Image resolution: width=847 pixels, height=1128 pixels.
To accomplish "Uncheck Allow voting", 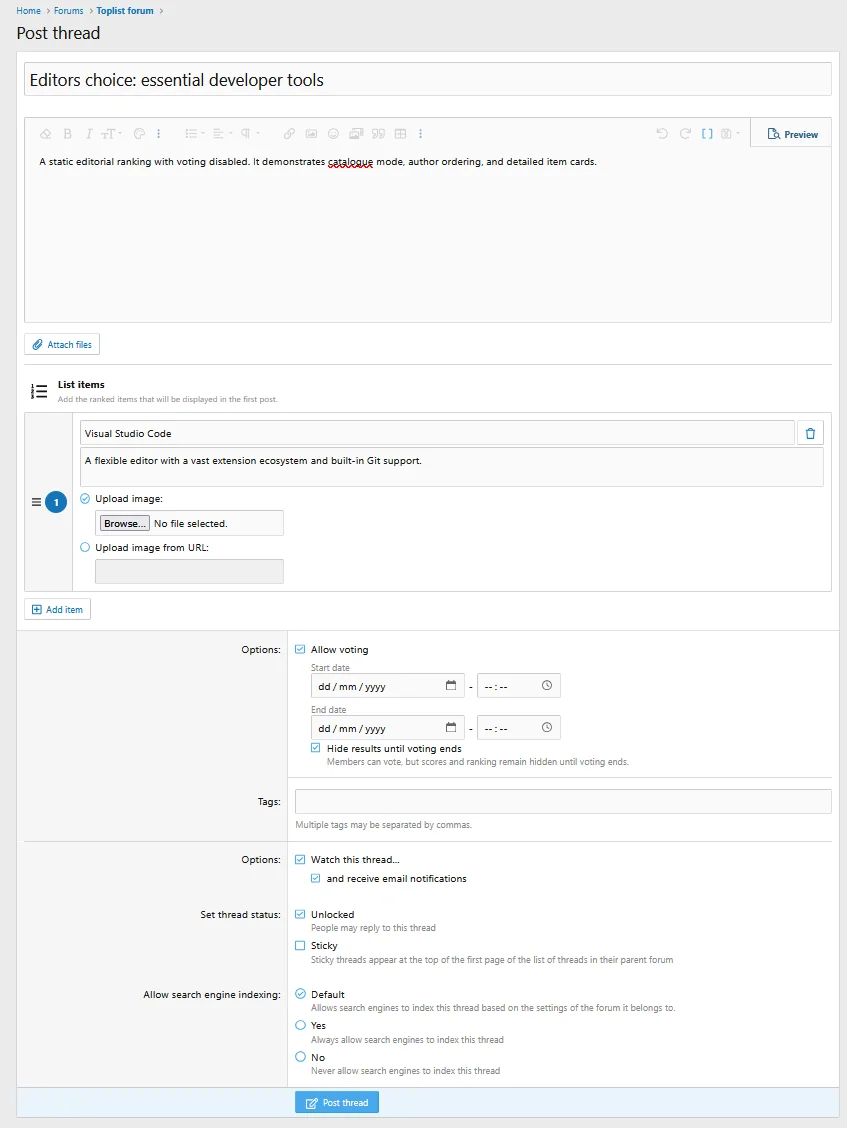I will [300, 650].
